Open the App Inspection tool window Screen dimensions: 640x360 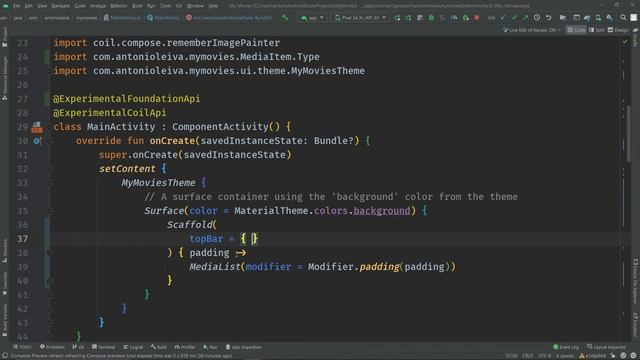pyautogui.click(x=243, y=347)
